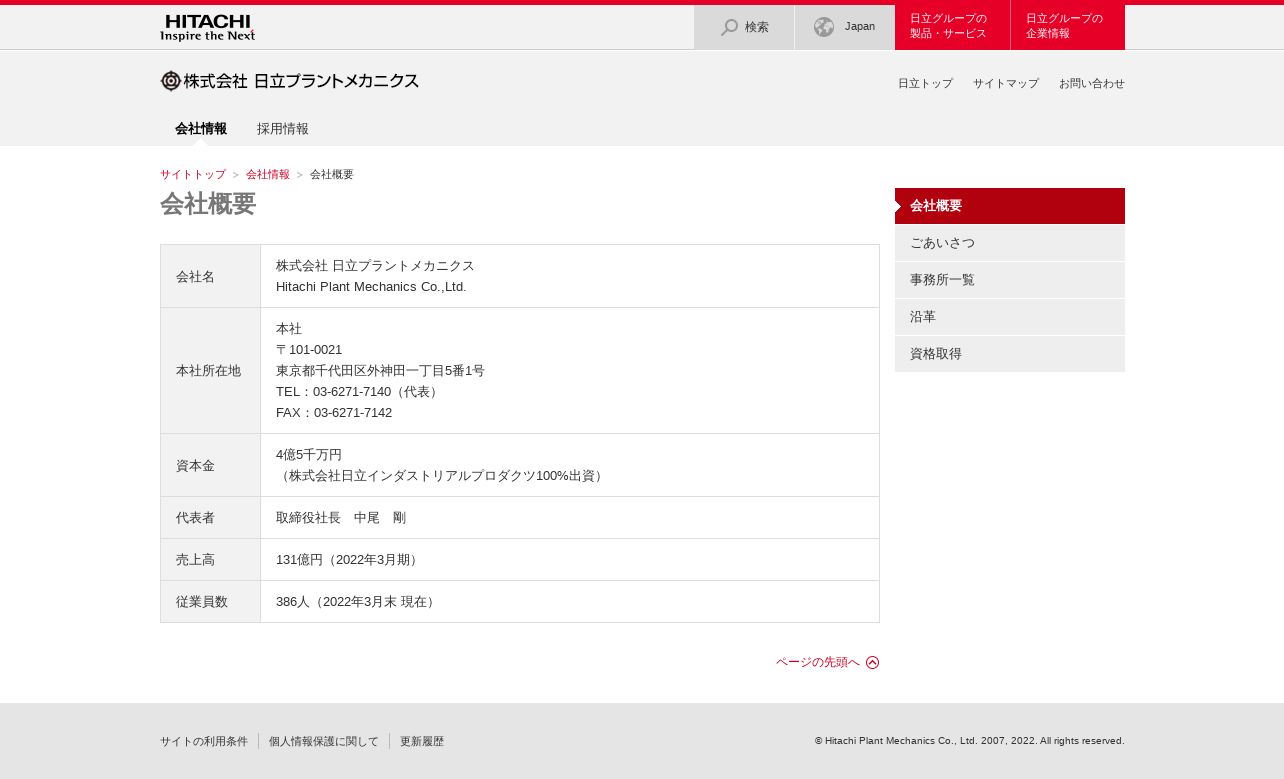Screen dimensions: 1284x779
Task: Select 会社概要 in the side menu
Action: click(1010, 206)
